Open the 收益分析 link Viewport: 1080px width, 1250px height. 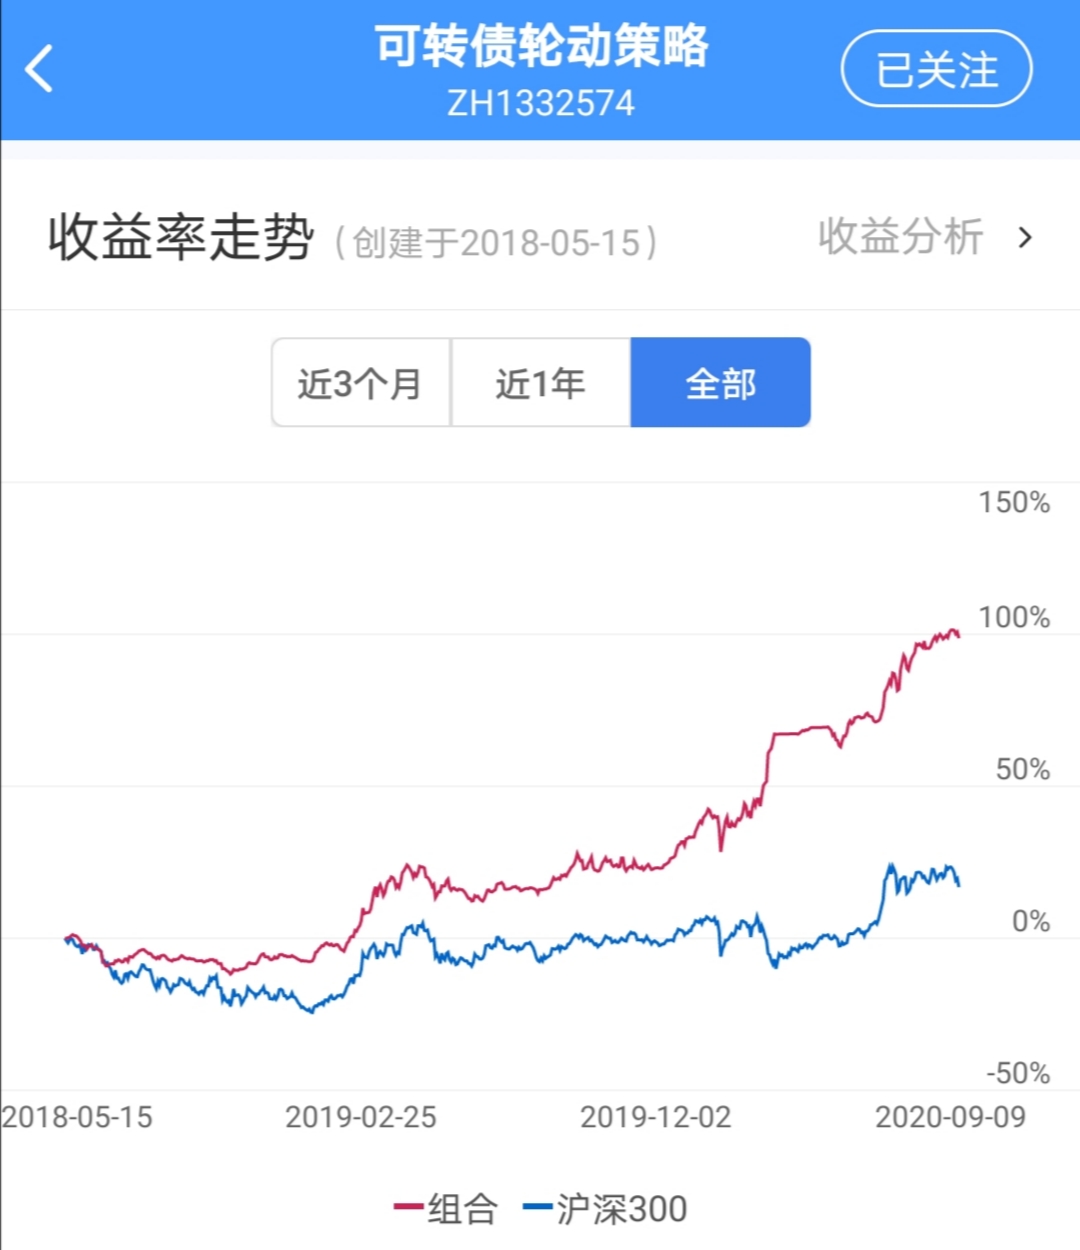click(x=900, y=238)
